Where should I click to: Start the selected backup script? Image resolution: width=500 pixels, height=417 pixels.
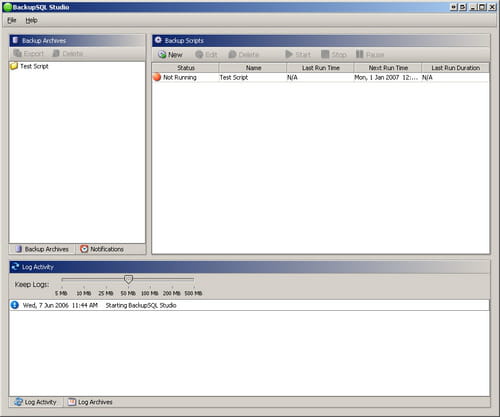click(298, 54)
